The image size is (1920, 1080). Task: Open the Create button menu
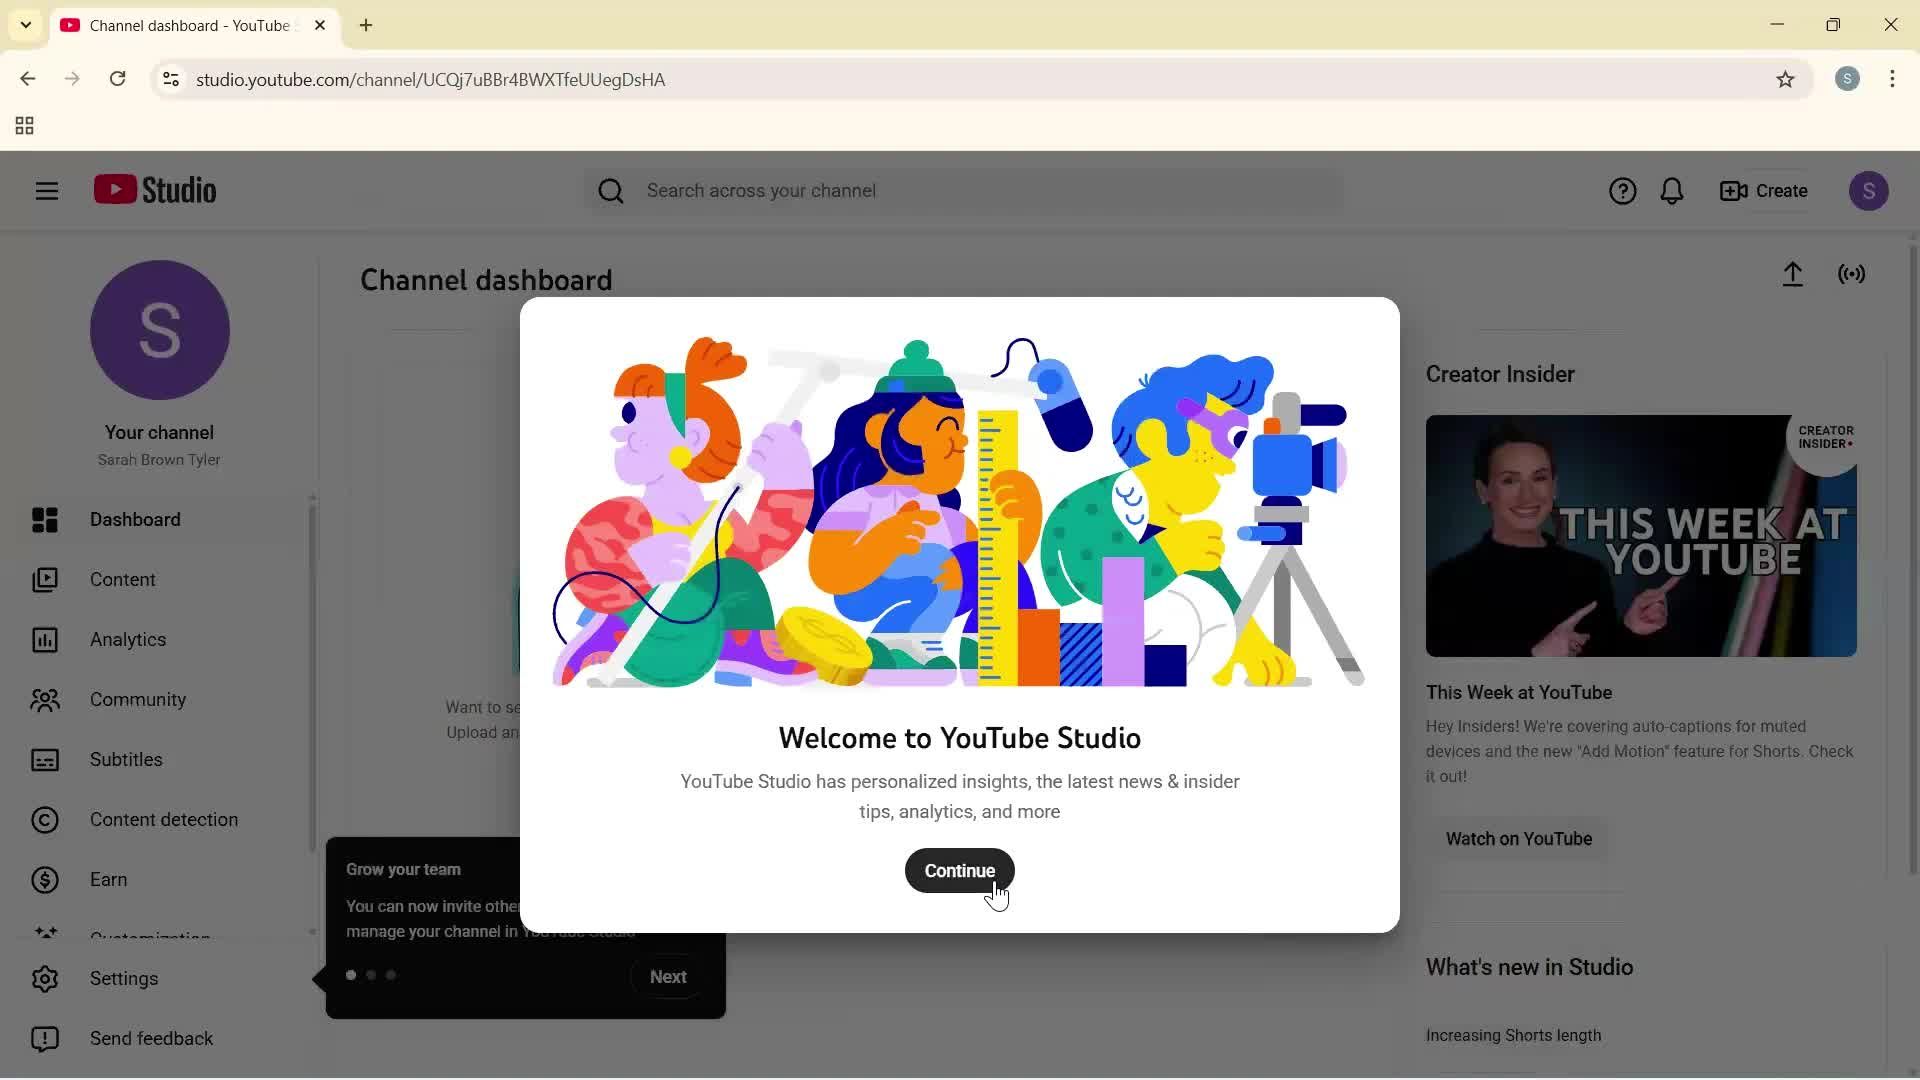tap(1764, 191)
